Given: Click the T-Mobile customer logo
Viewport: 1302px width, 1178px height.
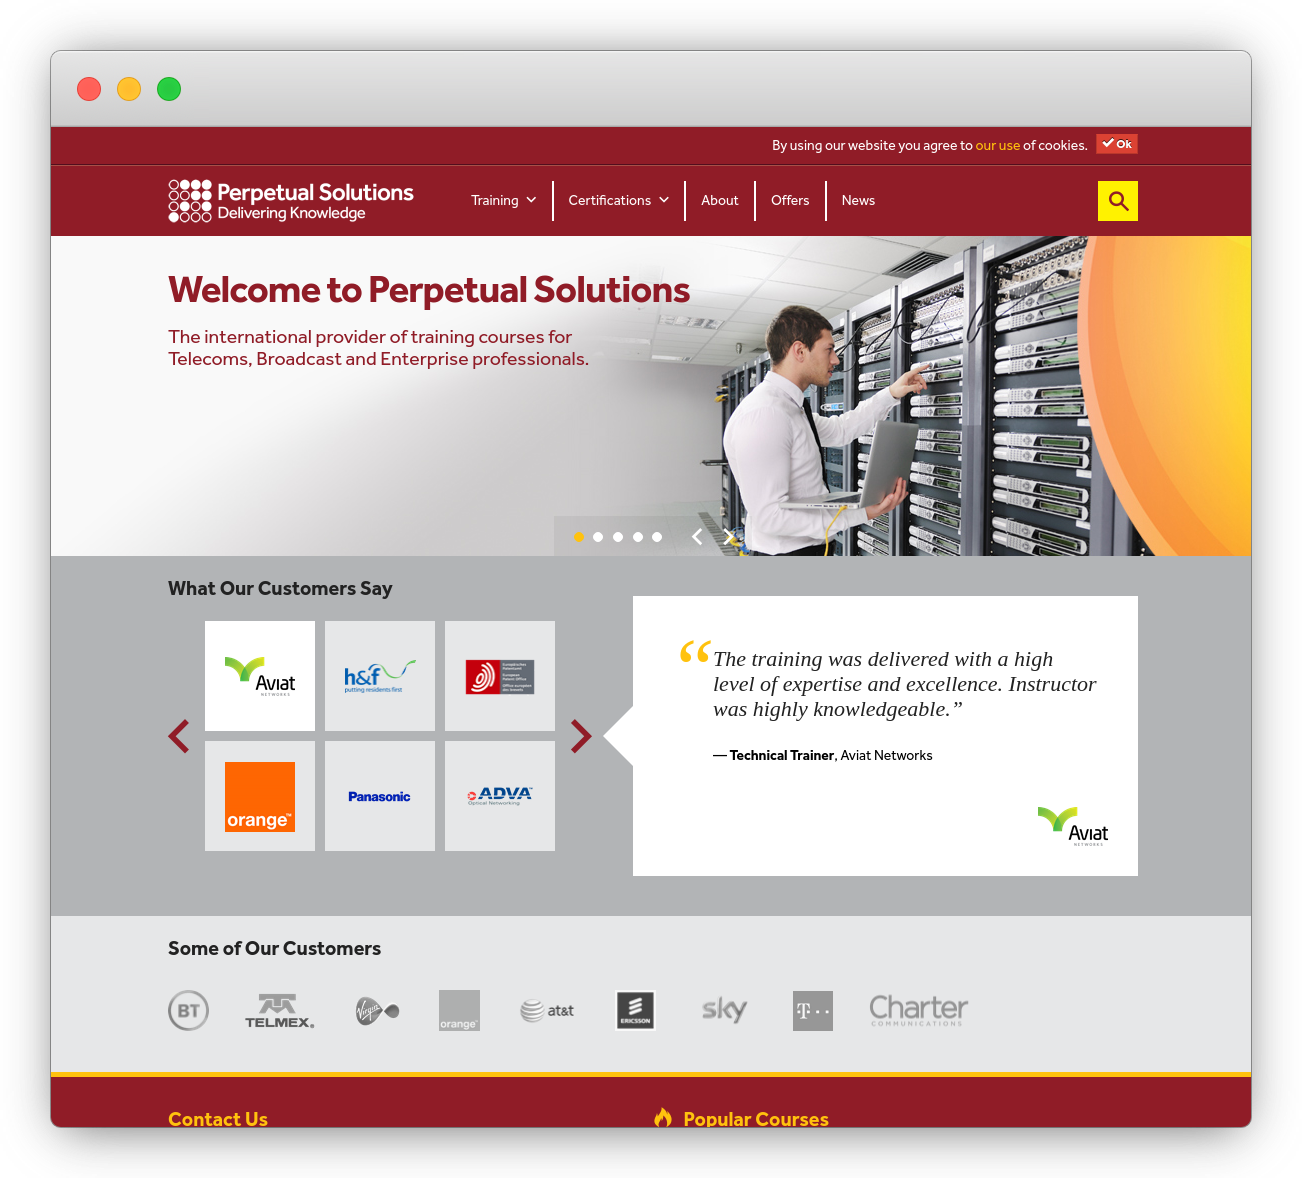Looking at the screenshot, I should (x=813, y=1011).
